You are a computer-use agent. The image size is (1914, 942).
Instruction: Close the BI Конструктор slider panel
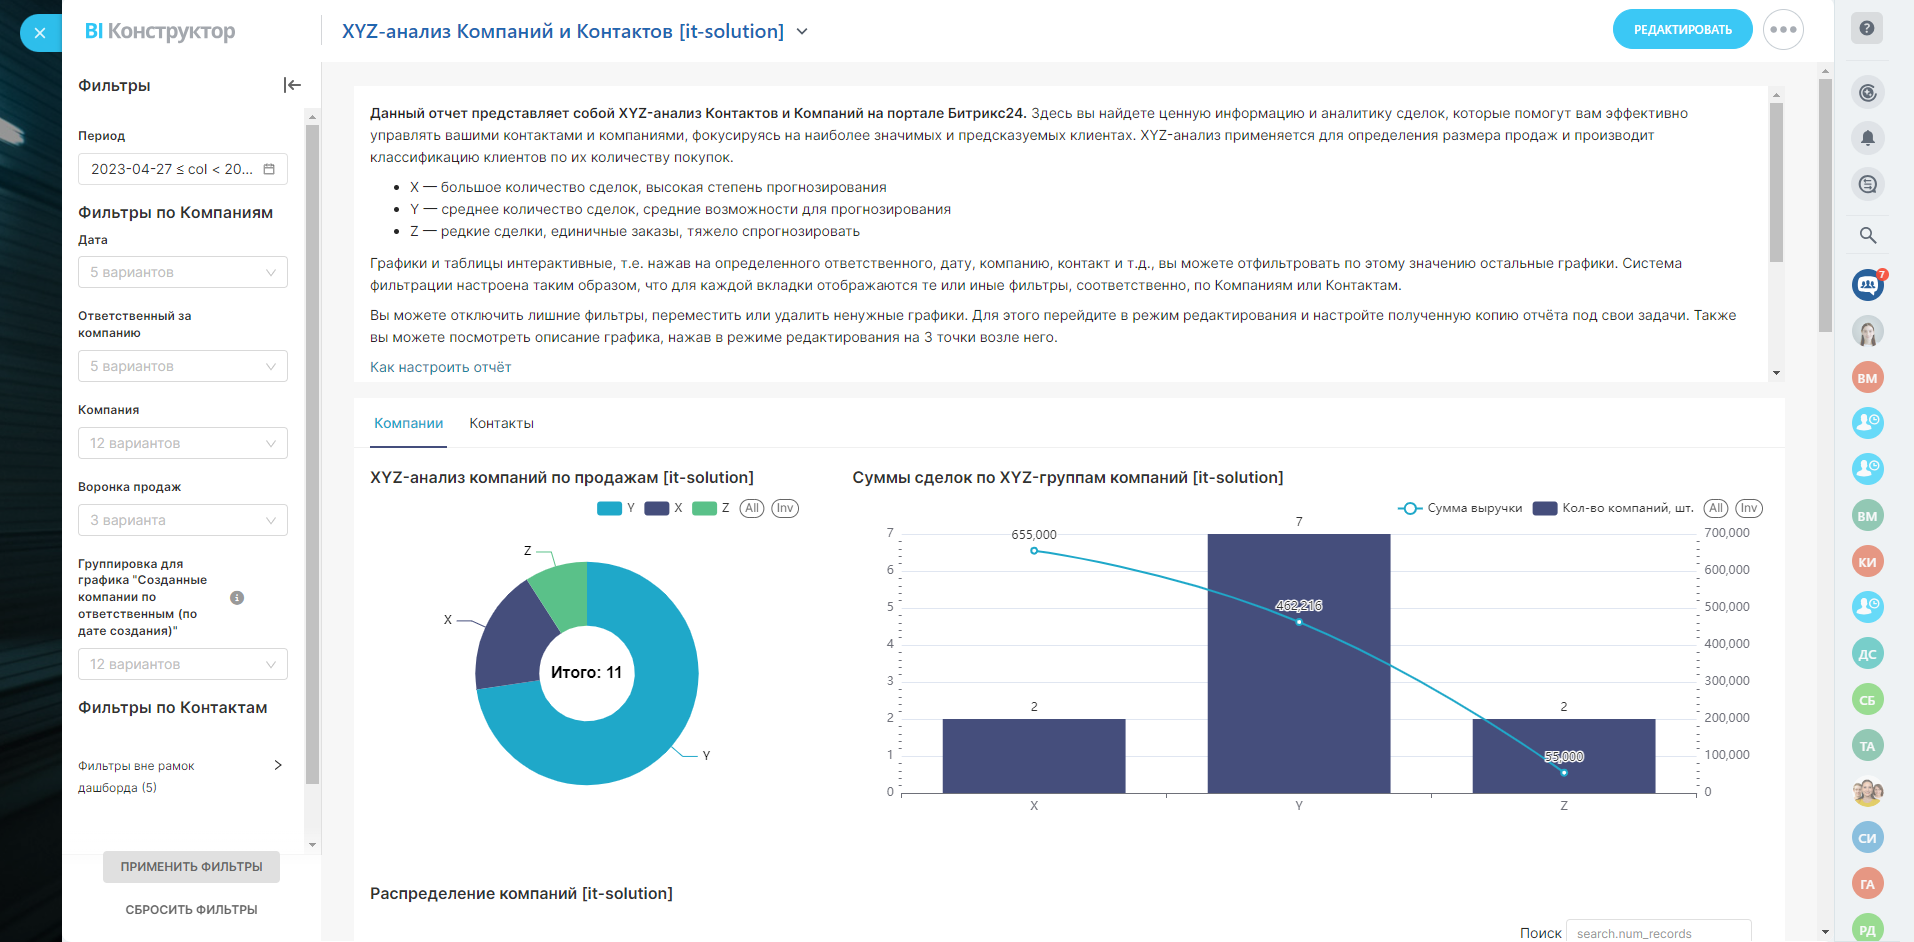(x=40, y=33)
